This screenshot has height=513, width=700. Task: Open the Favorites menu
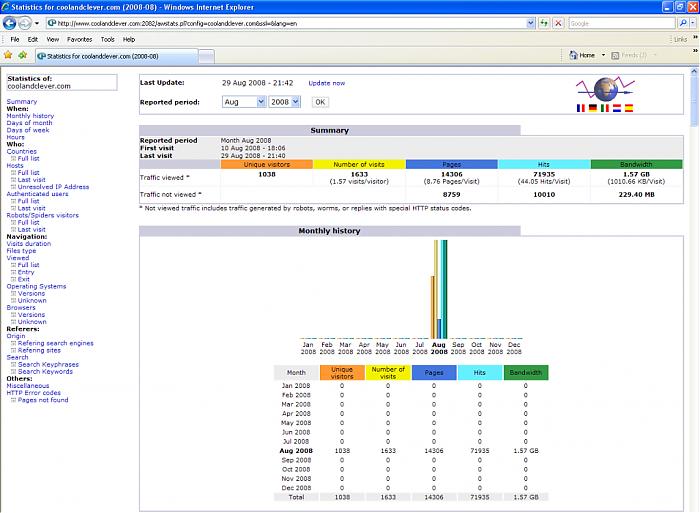point(79,39)
